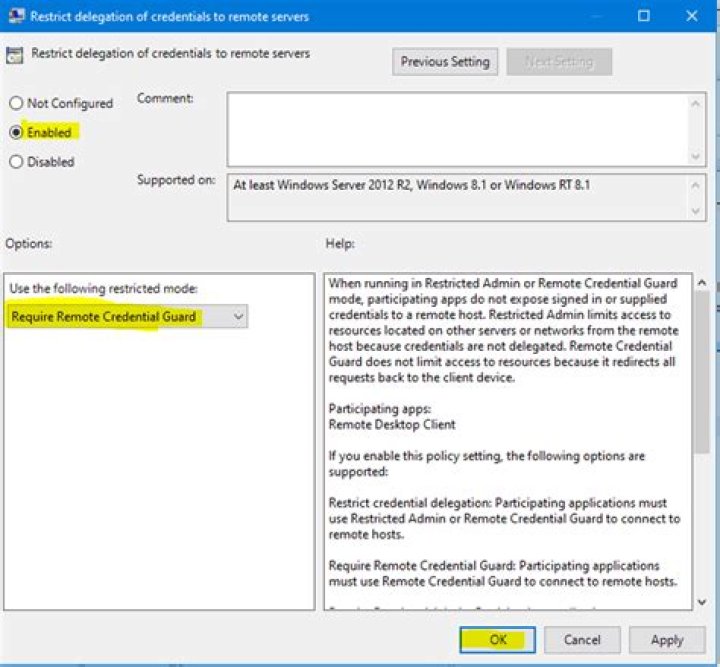Click the policy setting icon beside the heading
Screen dimensions: 720x667
click(14, 55)
